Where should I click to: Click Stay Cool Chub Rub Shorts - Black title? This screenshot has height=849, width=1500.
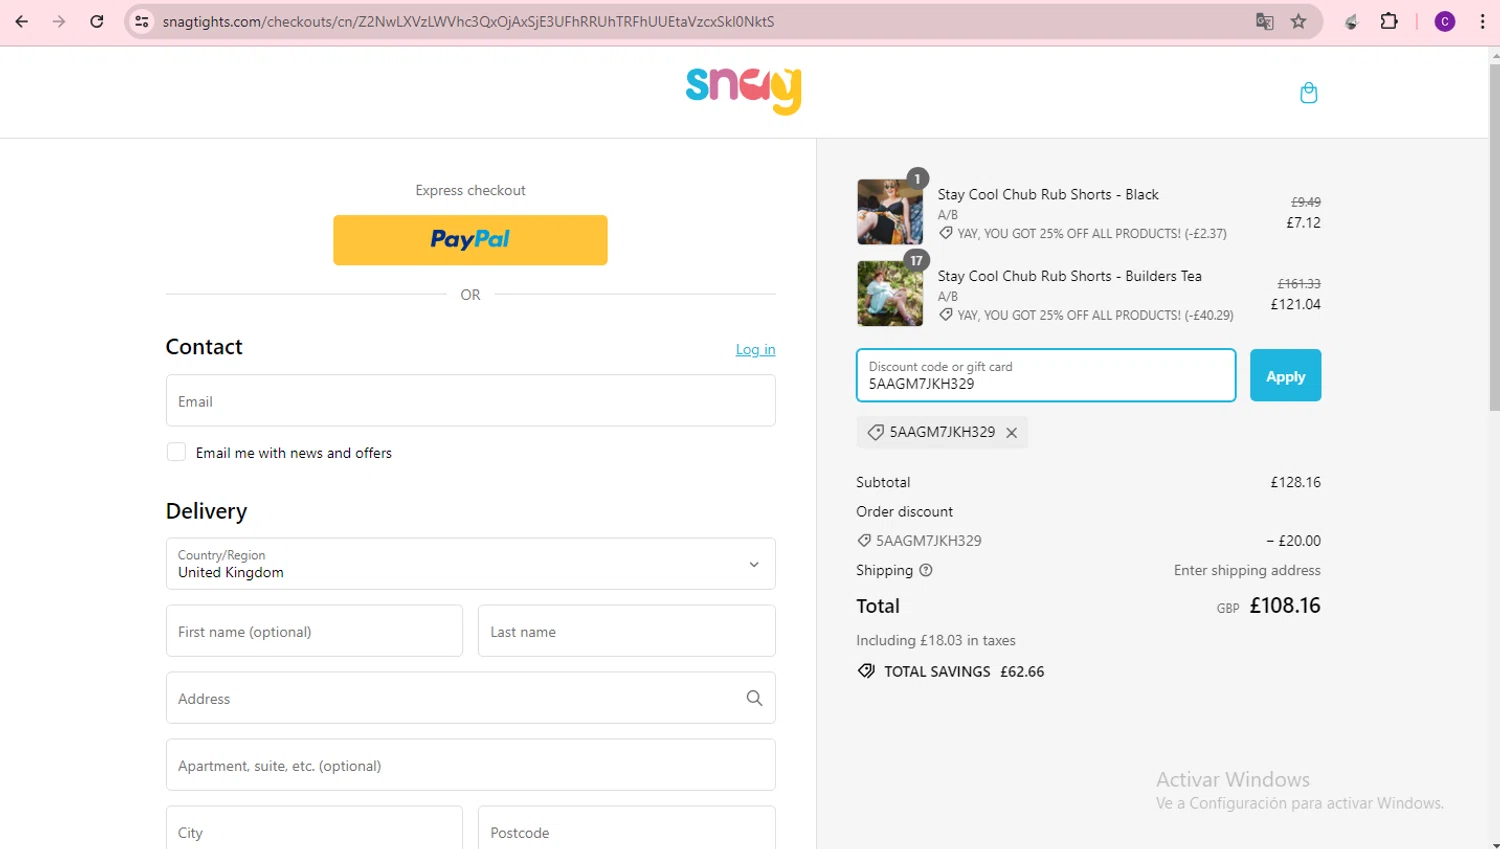1048,194
